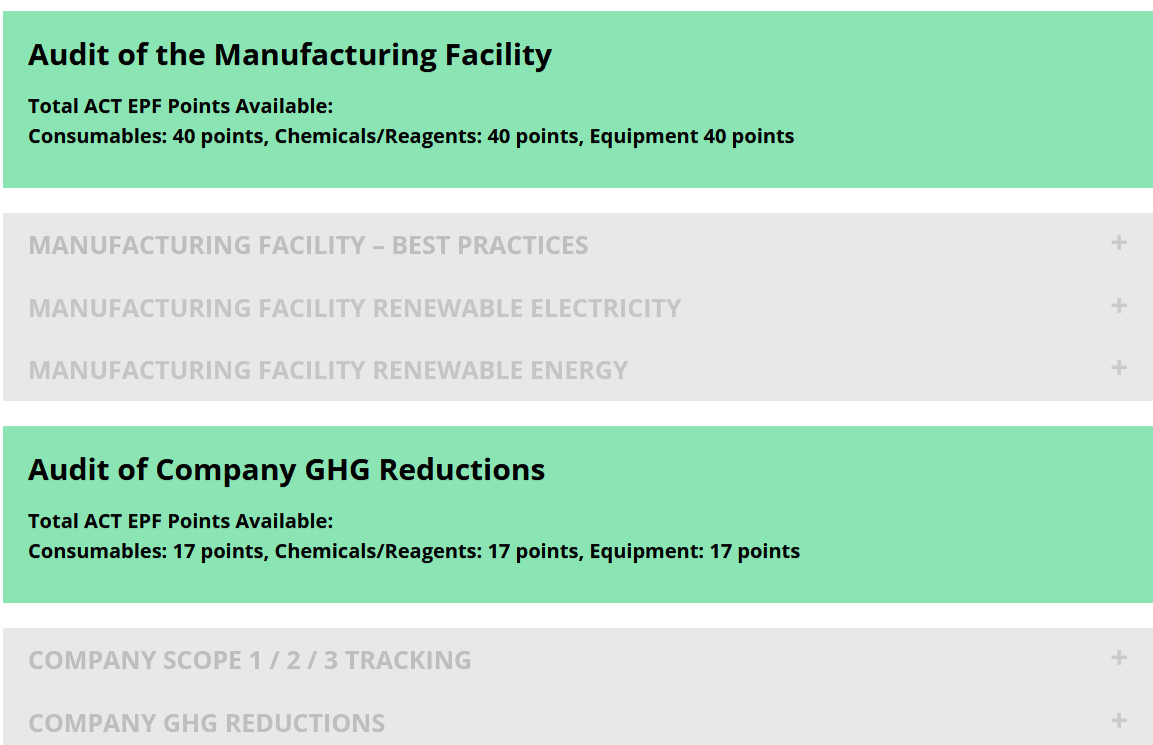
Task: Click the Audit of the Manufacturing Facility heading
Action: point(290,54)
